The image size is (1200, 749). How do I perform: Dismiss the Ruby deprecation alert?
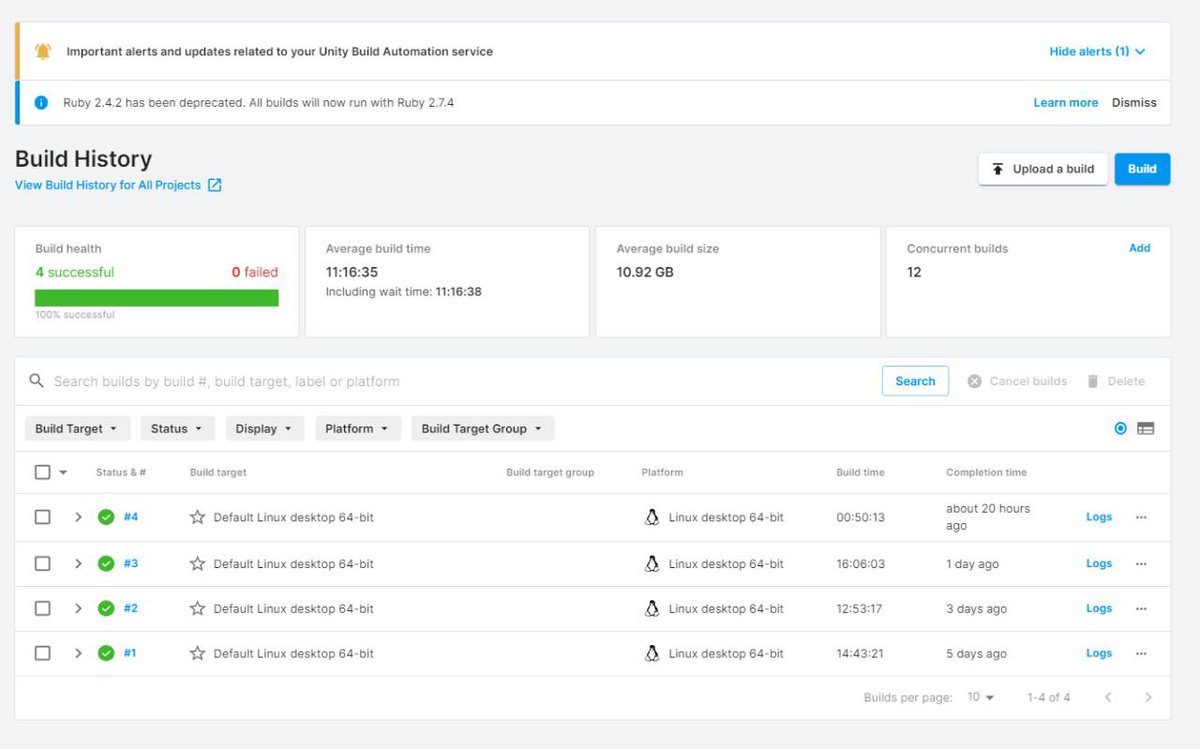[1134, 103]
